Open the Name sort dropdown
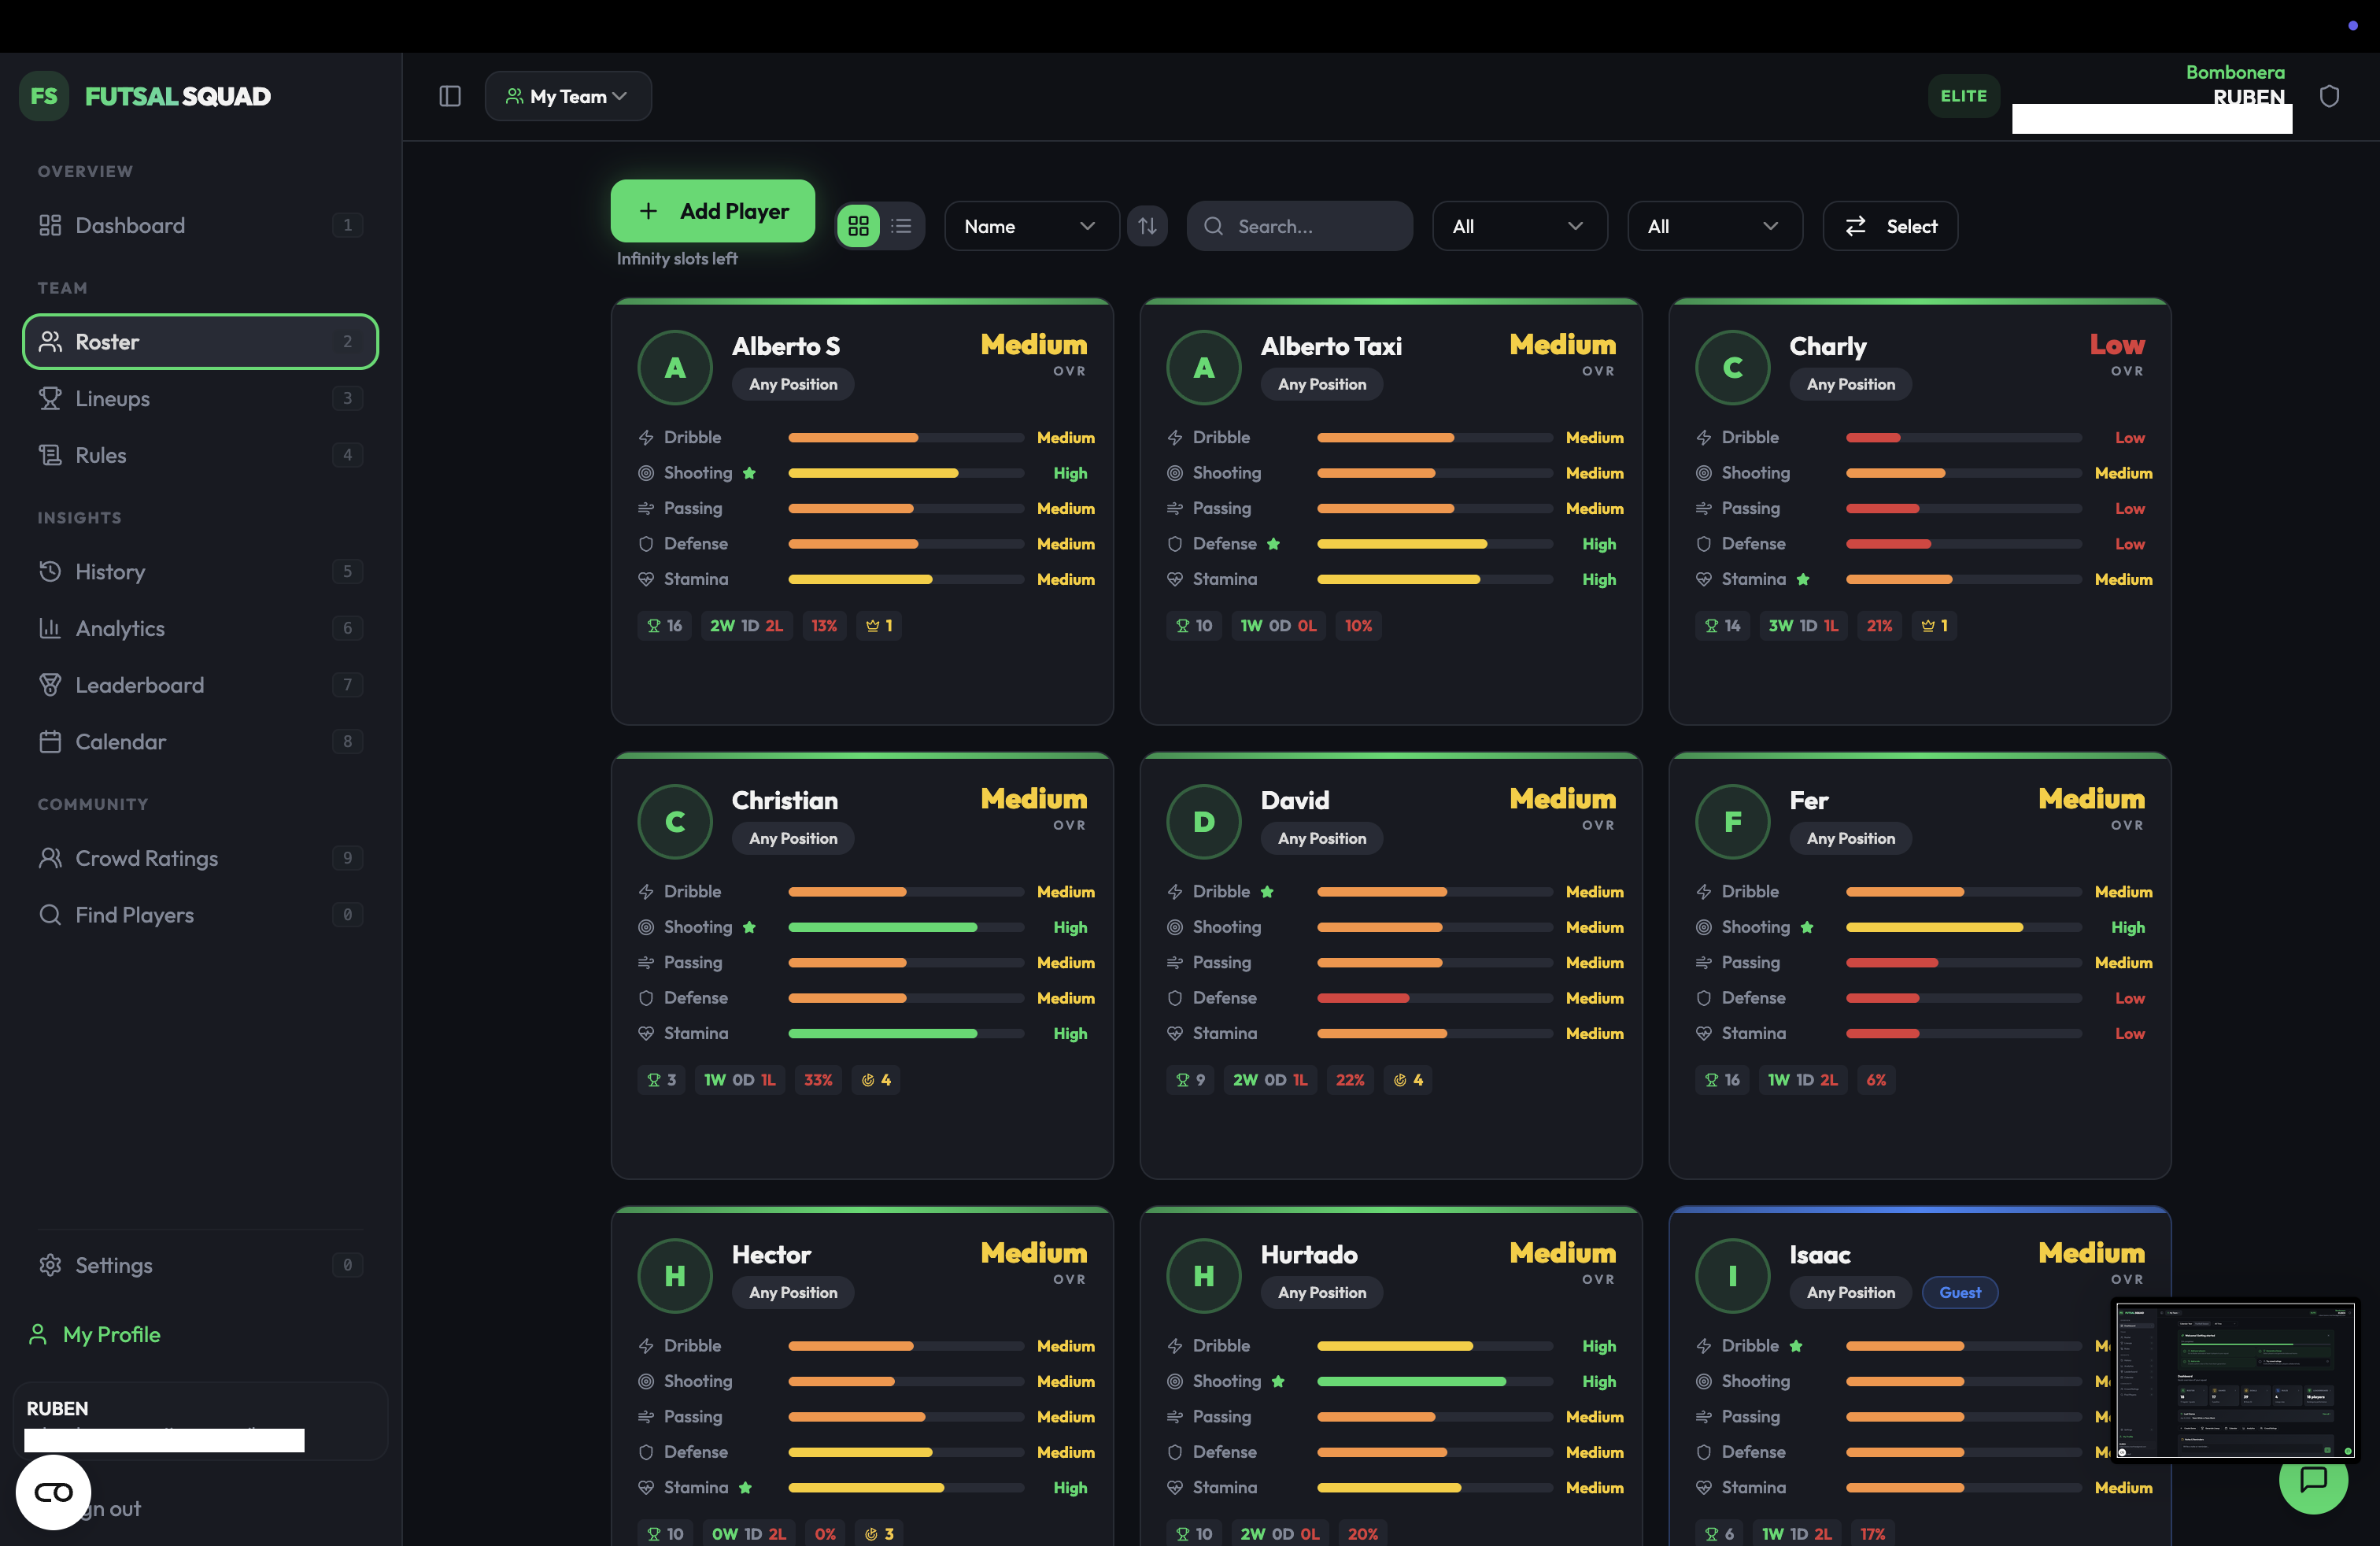Viewport: 2380px width, 1546px height. [x=1030, y=226]
